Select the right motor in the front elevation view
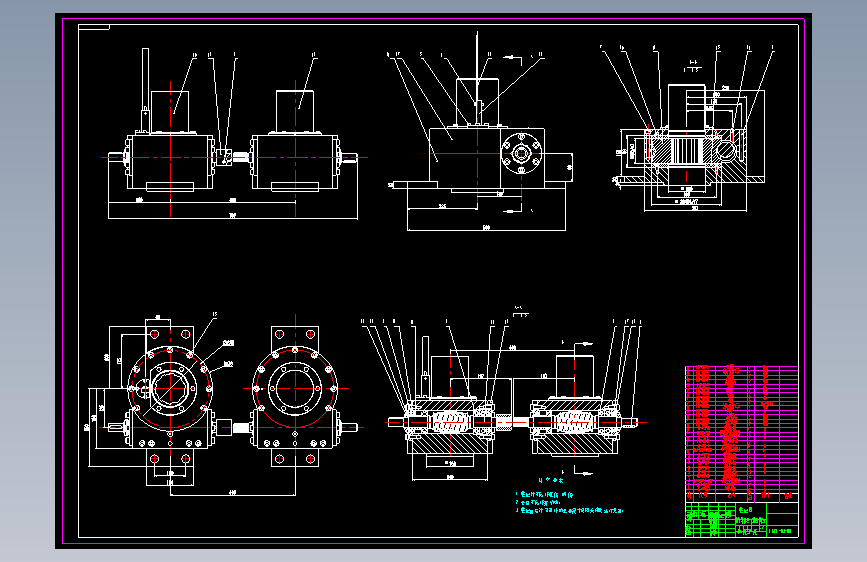Viewport: 867px width, 562px height. (x=295, y=112)
